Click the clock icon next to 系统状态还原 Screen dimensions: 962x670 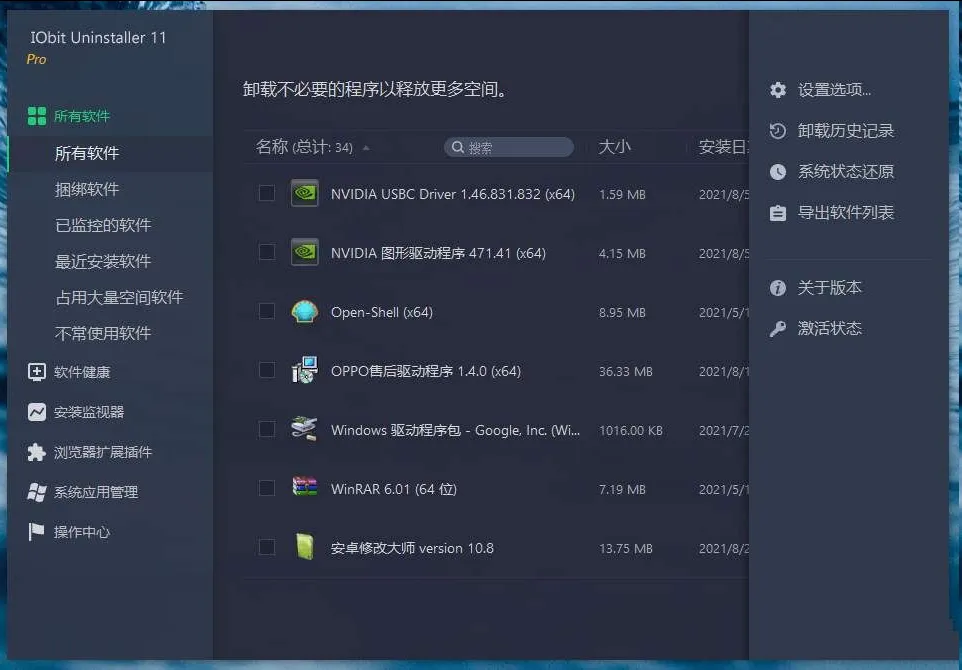click(x=778, y=172)
